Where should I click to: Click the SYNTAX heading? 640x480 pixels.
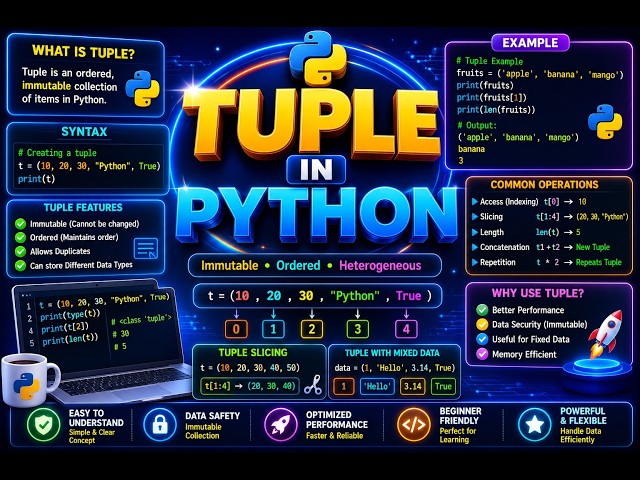click(x=84, y=132)
